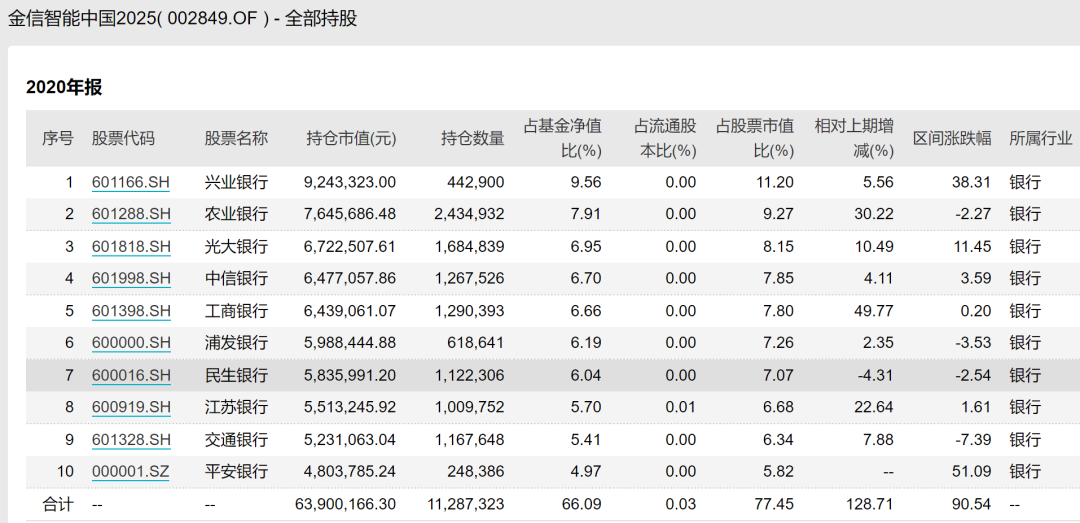This screenshot has width=1080, height=523.
Task: Select the stock name 浦发银行
Action: point(236,343)
